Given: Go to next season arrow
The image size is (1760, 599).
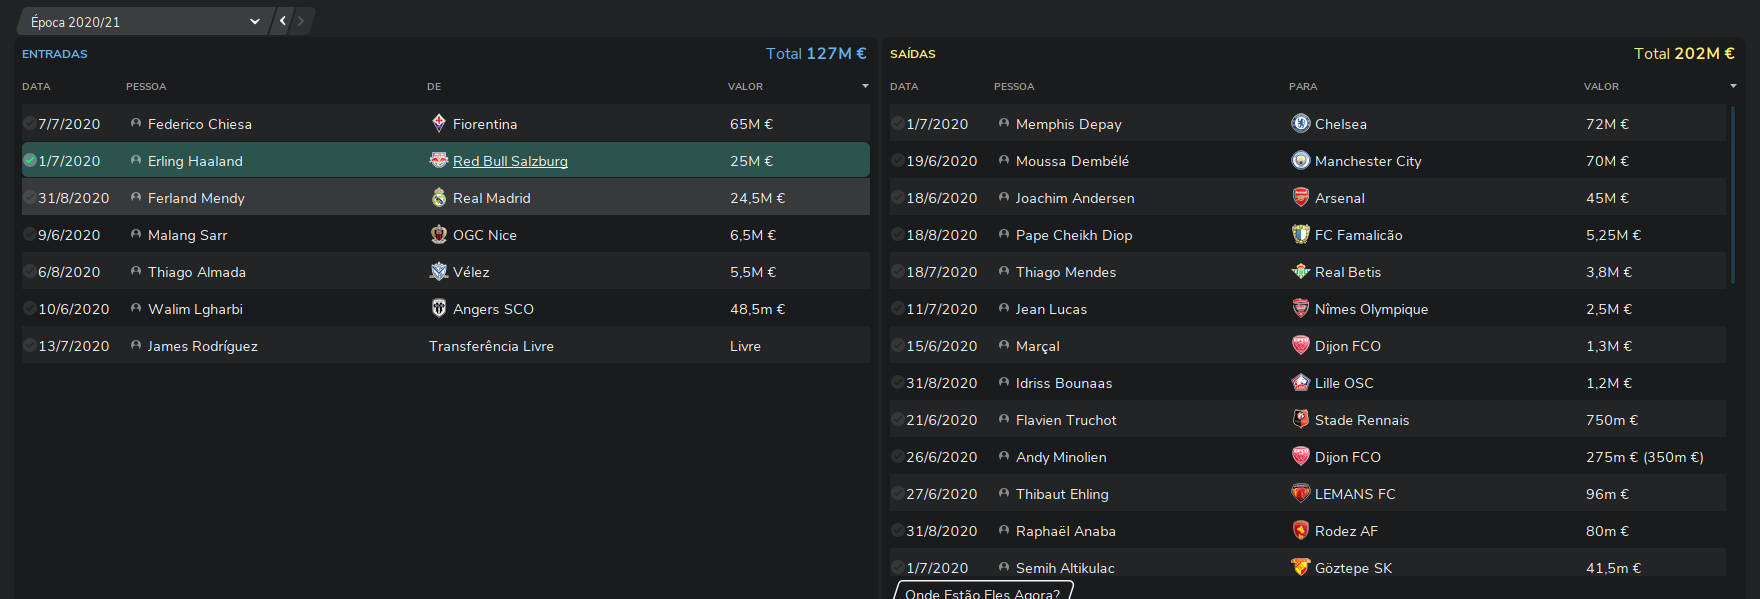Looking at the screenshot, I should [x=300, y=21].
